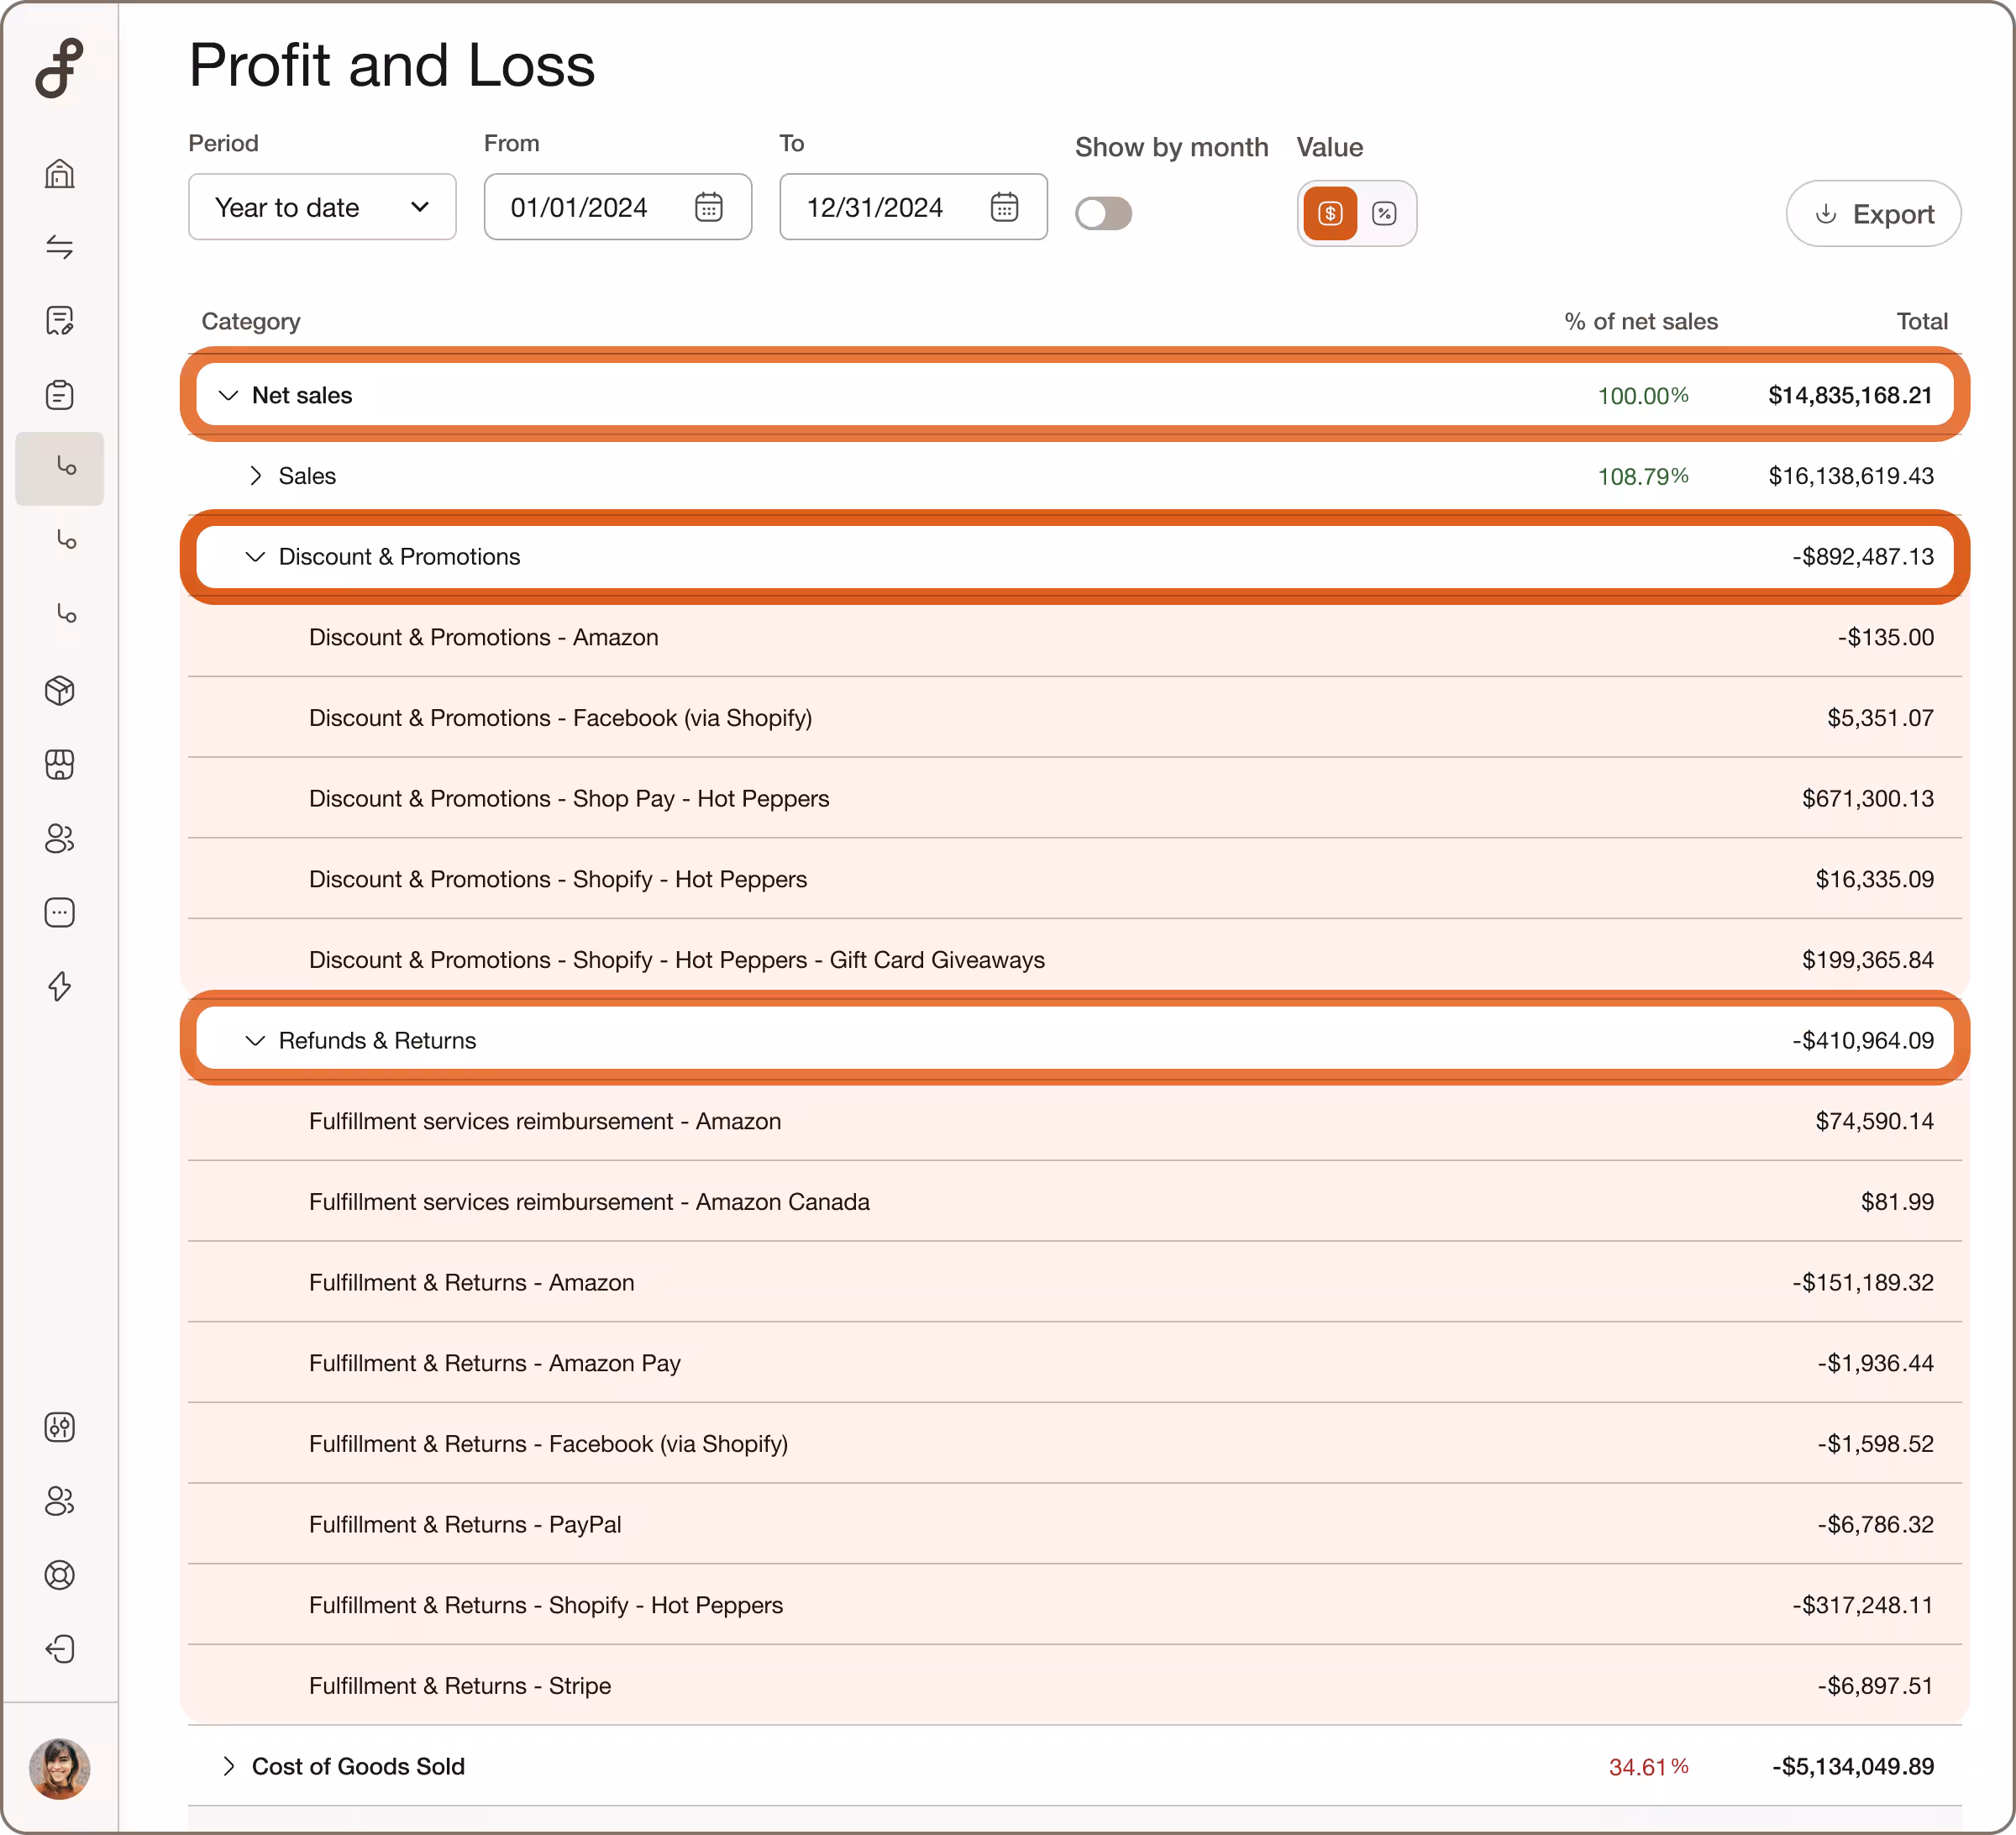Select Fulfillment & Returns - Stripe row
Screen dimensions: 2016x1835
click(1075, 1686)
